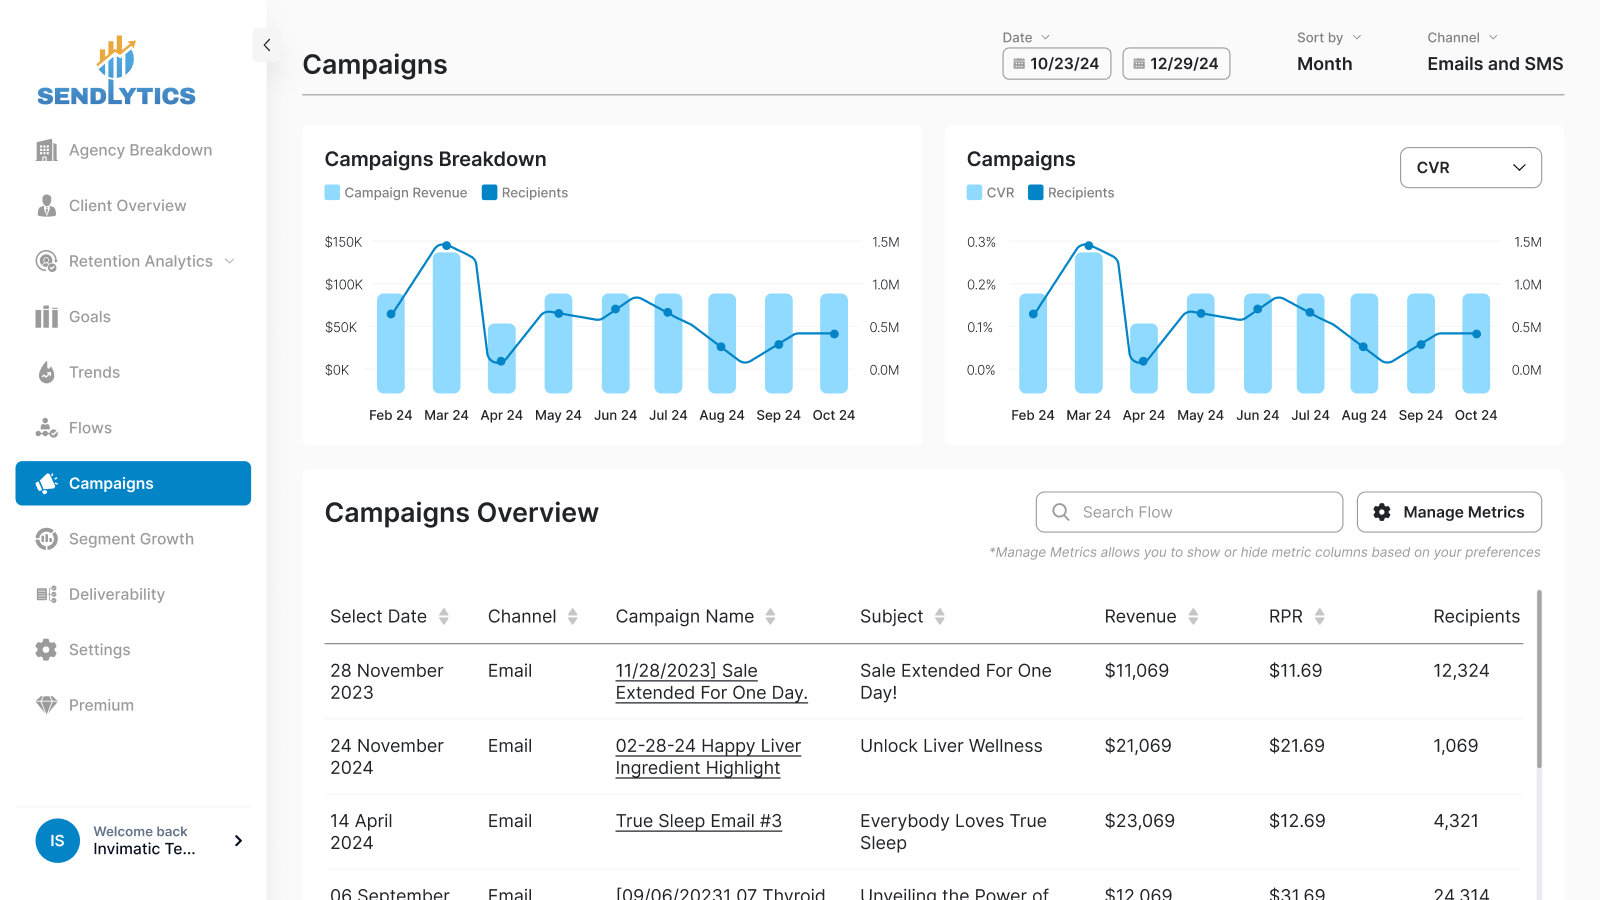Select the Flows node icon
1600x900 pixels.
[x=46, y=427]
